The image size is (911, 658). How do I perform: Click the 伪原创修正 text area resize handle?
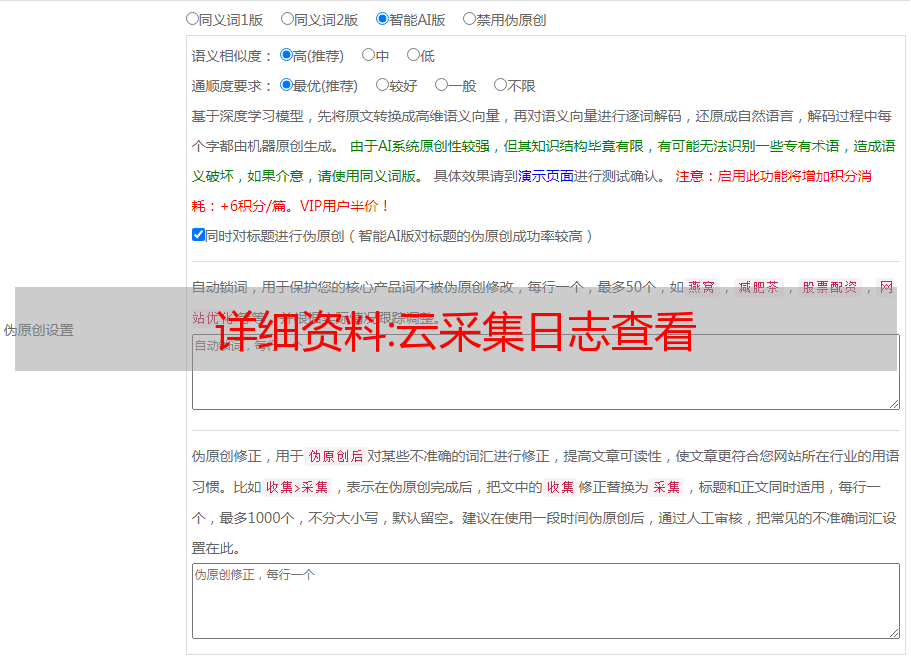(893, 632)
